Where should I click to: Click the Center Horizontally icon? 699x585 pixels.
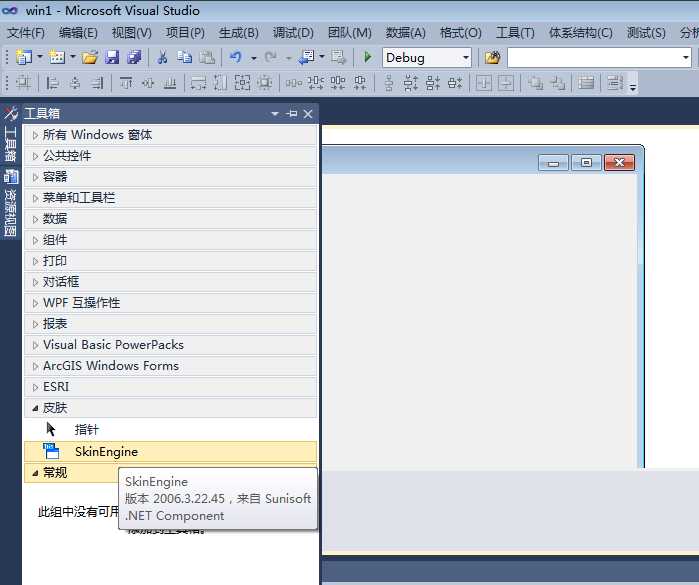pyautogui.click(x=484, y=83)
